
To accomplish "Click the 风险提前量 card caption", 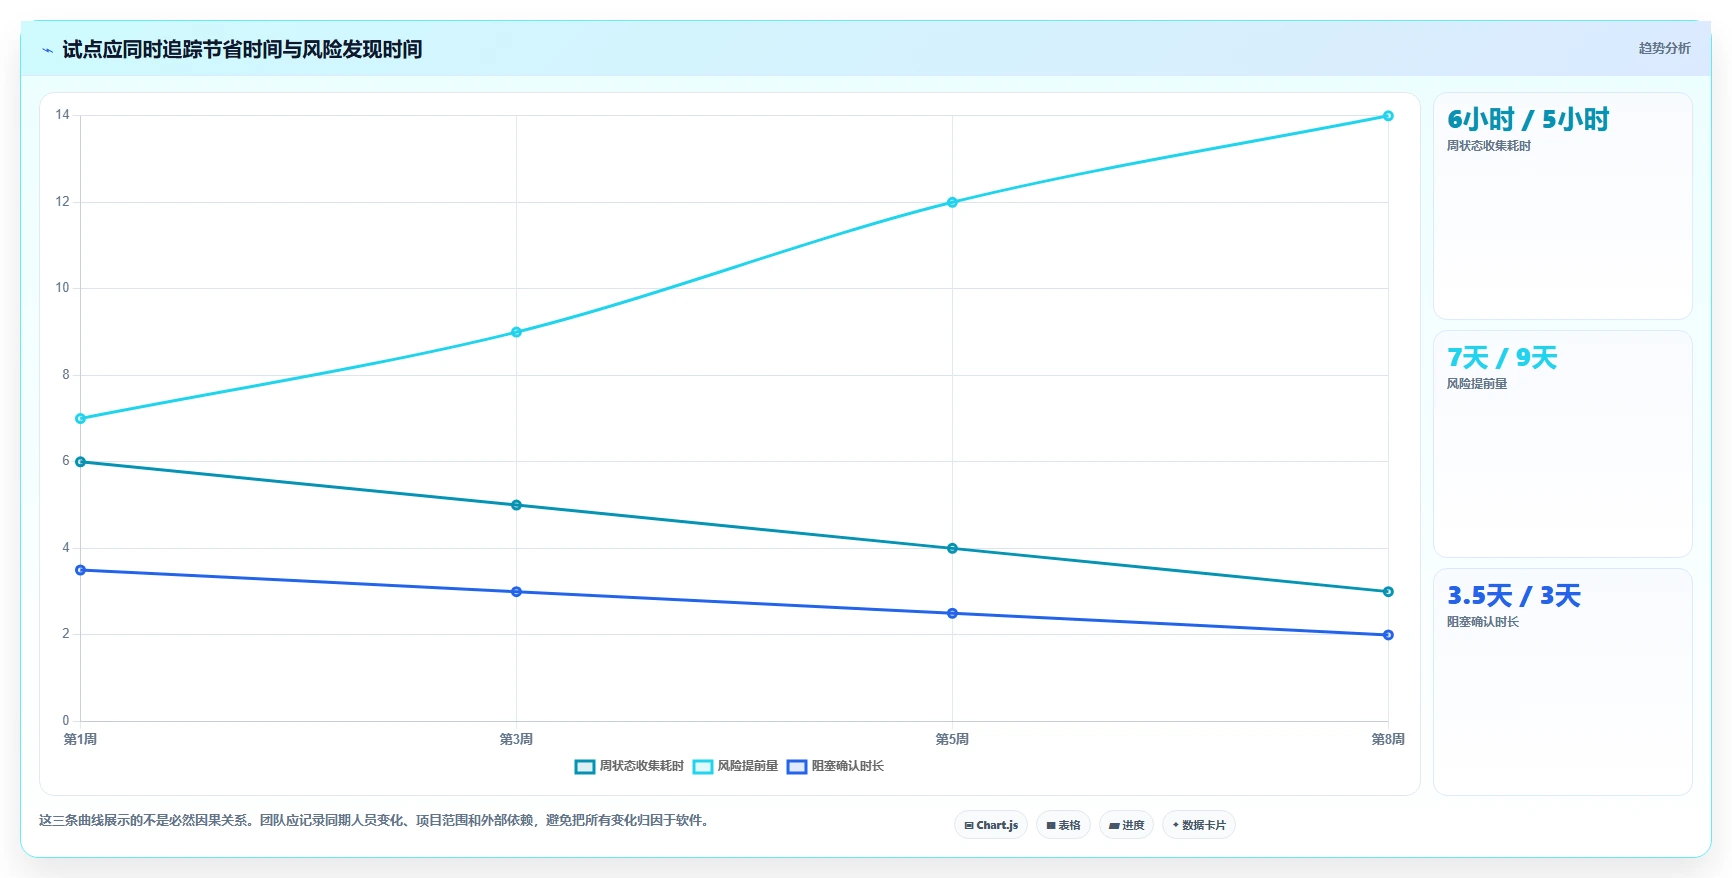I will click(x=1477, y=384).
